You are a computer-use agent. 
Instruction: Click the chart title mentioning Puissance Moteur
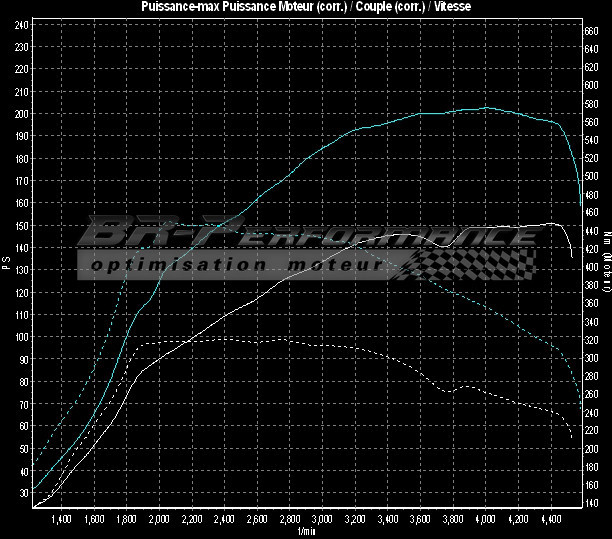306,7
